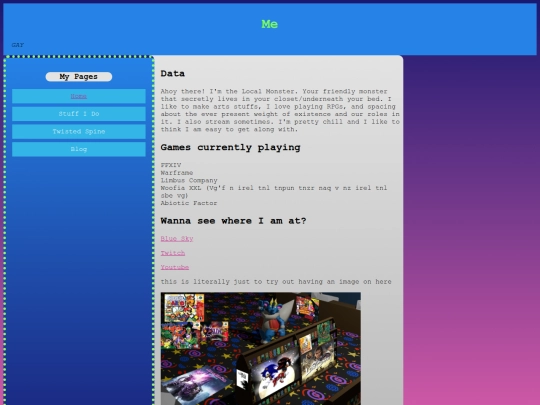Screen dimensions: 540x405
Task: Click the "Abiotic Factor" game entry
Action: [189, 203]
